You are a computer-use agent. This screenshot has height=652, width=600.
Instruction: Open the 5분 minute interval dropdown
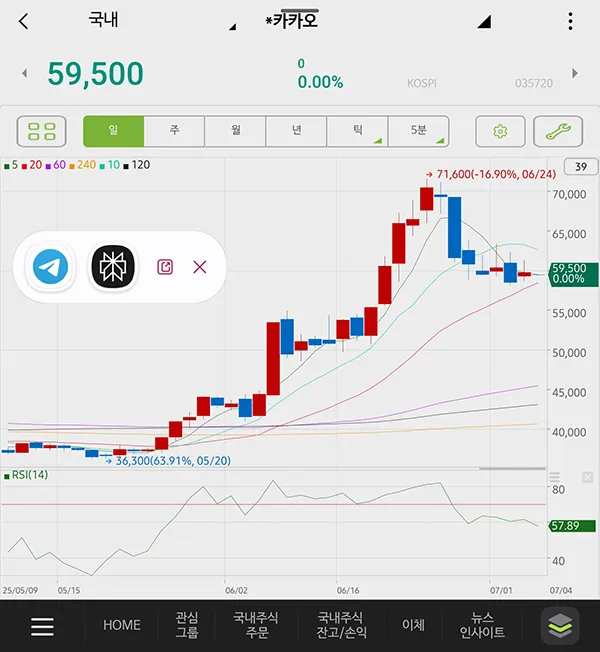[x=419, y=131]
